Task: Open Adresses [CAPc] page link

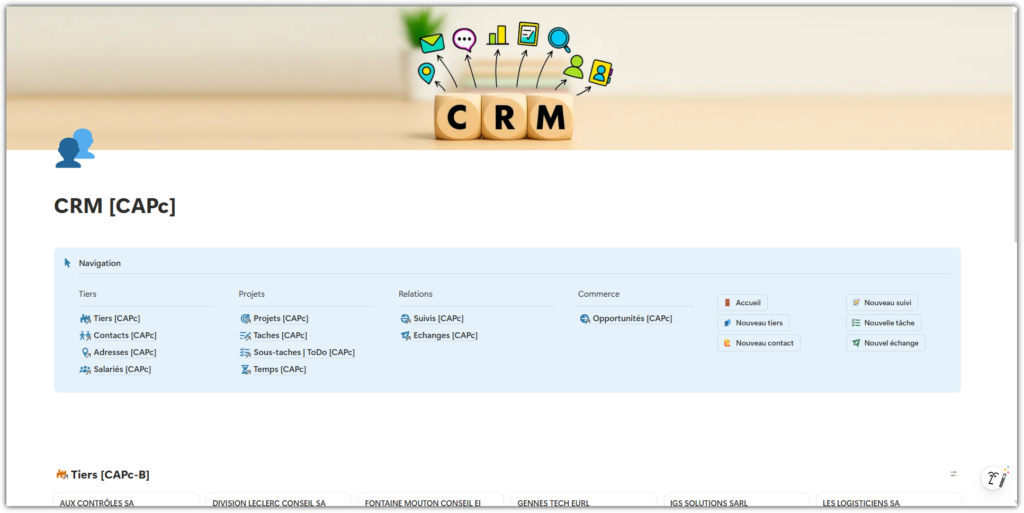Action: (125, 352)
